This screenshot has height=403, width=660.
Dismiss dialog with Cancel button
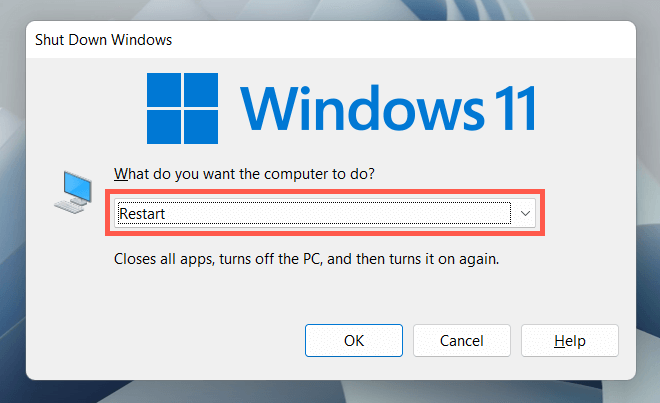[462, 340]
